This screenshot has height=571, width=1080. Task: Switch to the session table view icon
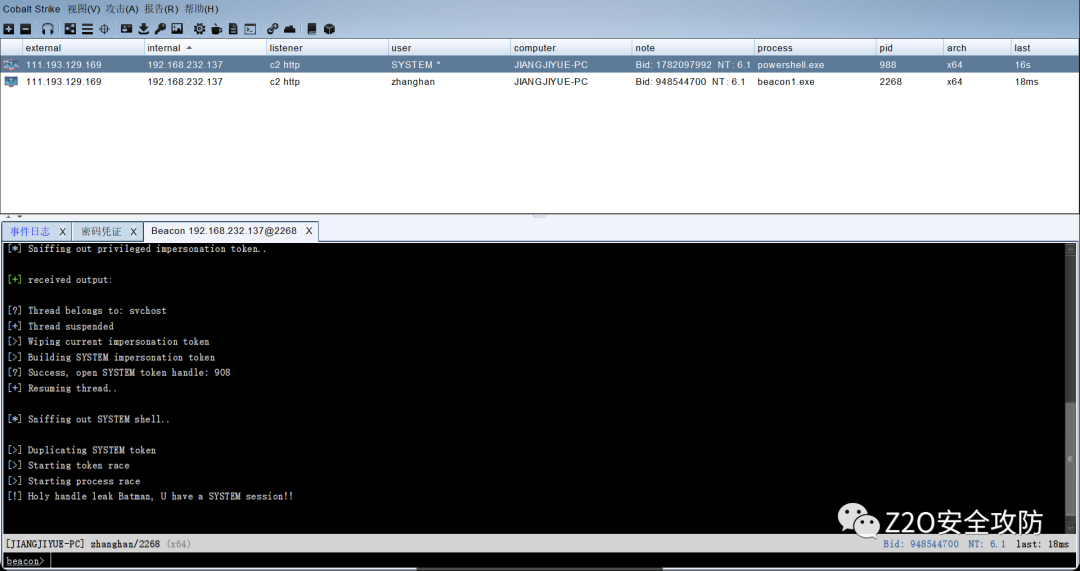[x=87, y=29]
